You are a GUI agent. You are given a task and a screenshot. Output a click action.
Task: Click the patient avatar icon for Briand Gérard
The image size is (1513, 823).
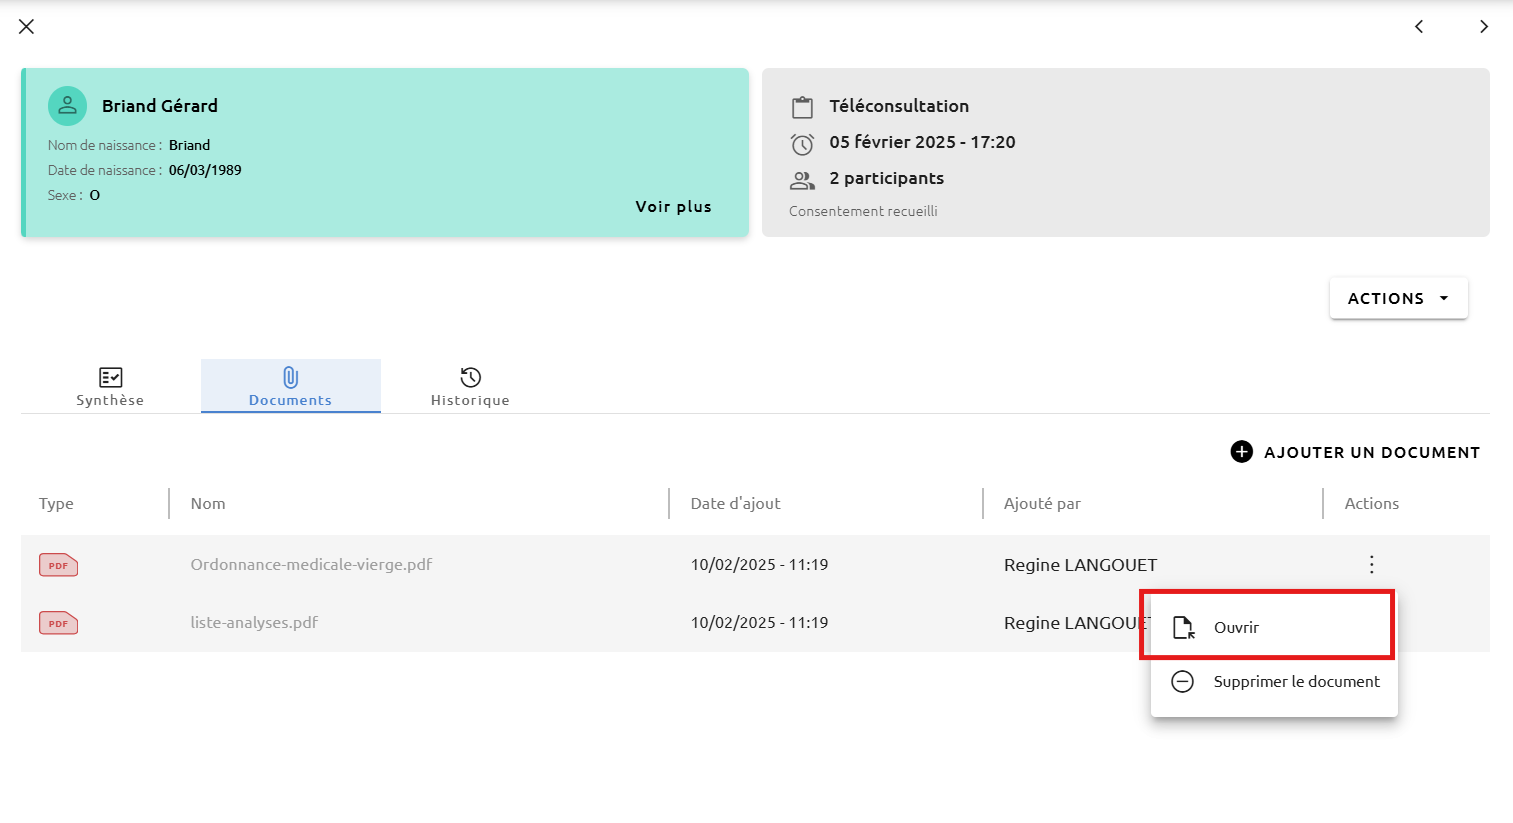click(67, 106)
